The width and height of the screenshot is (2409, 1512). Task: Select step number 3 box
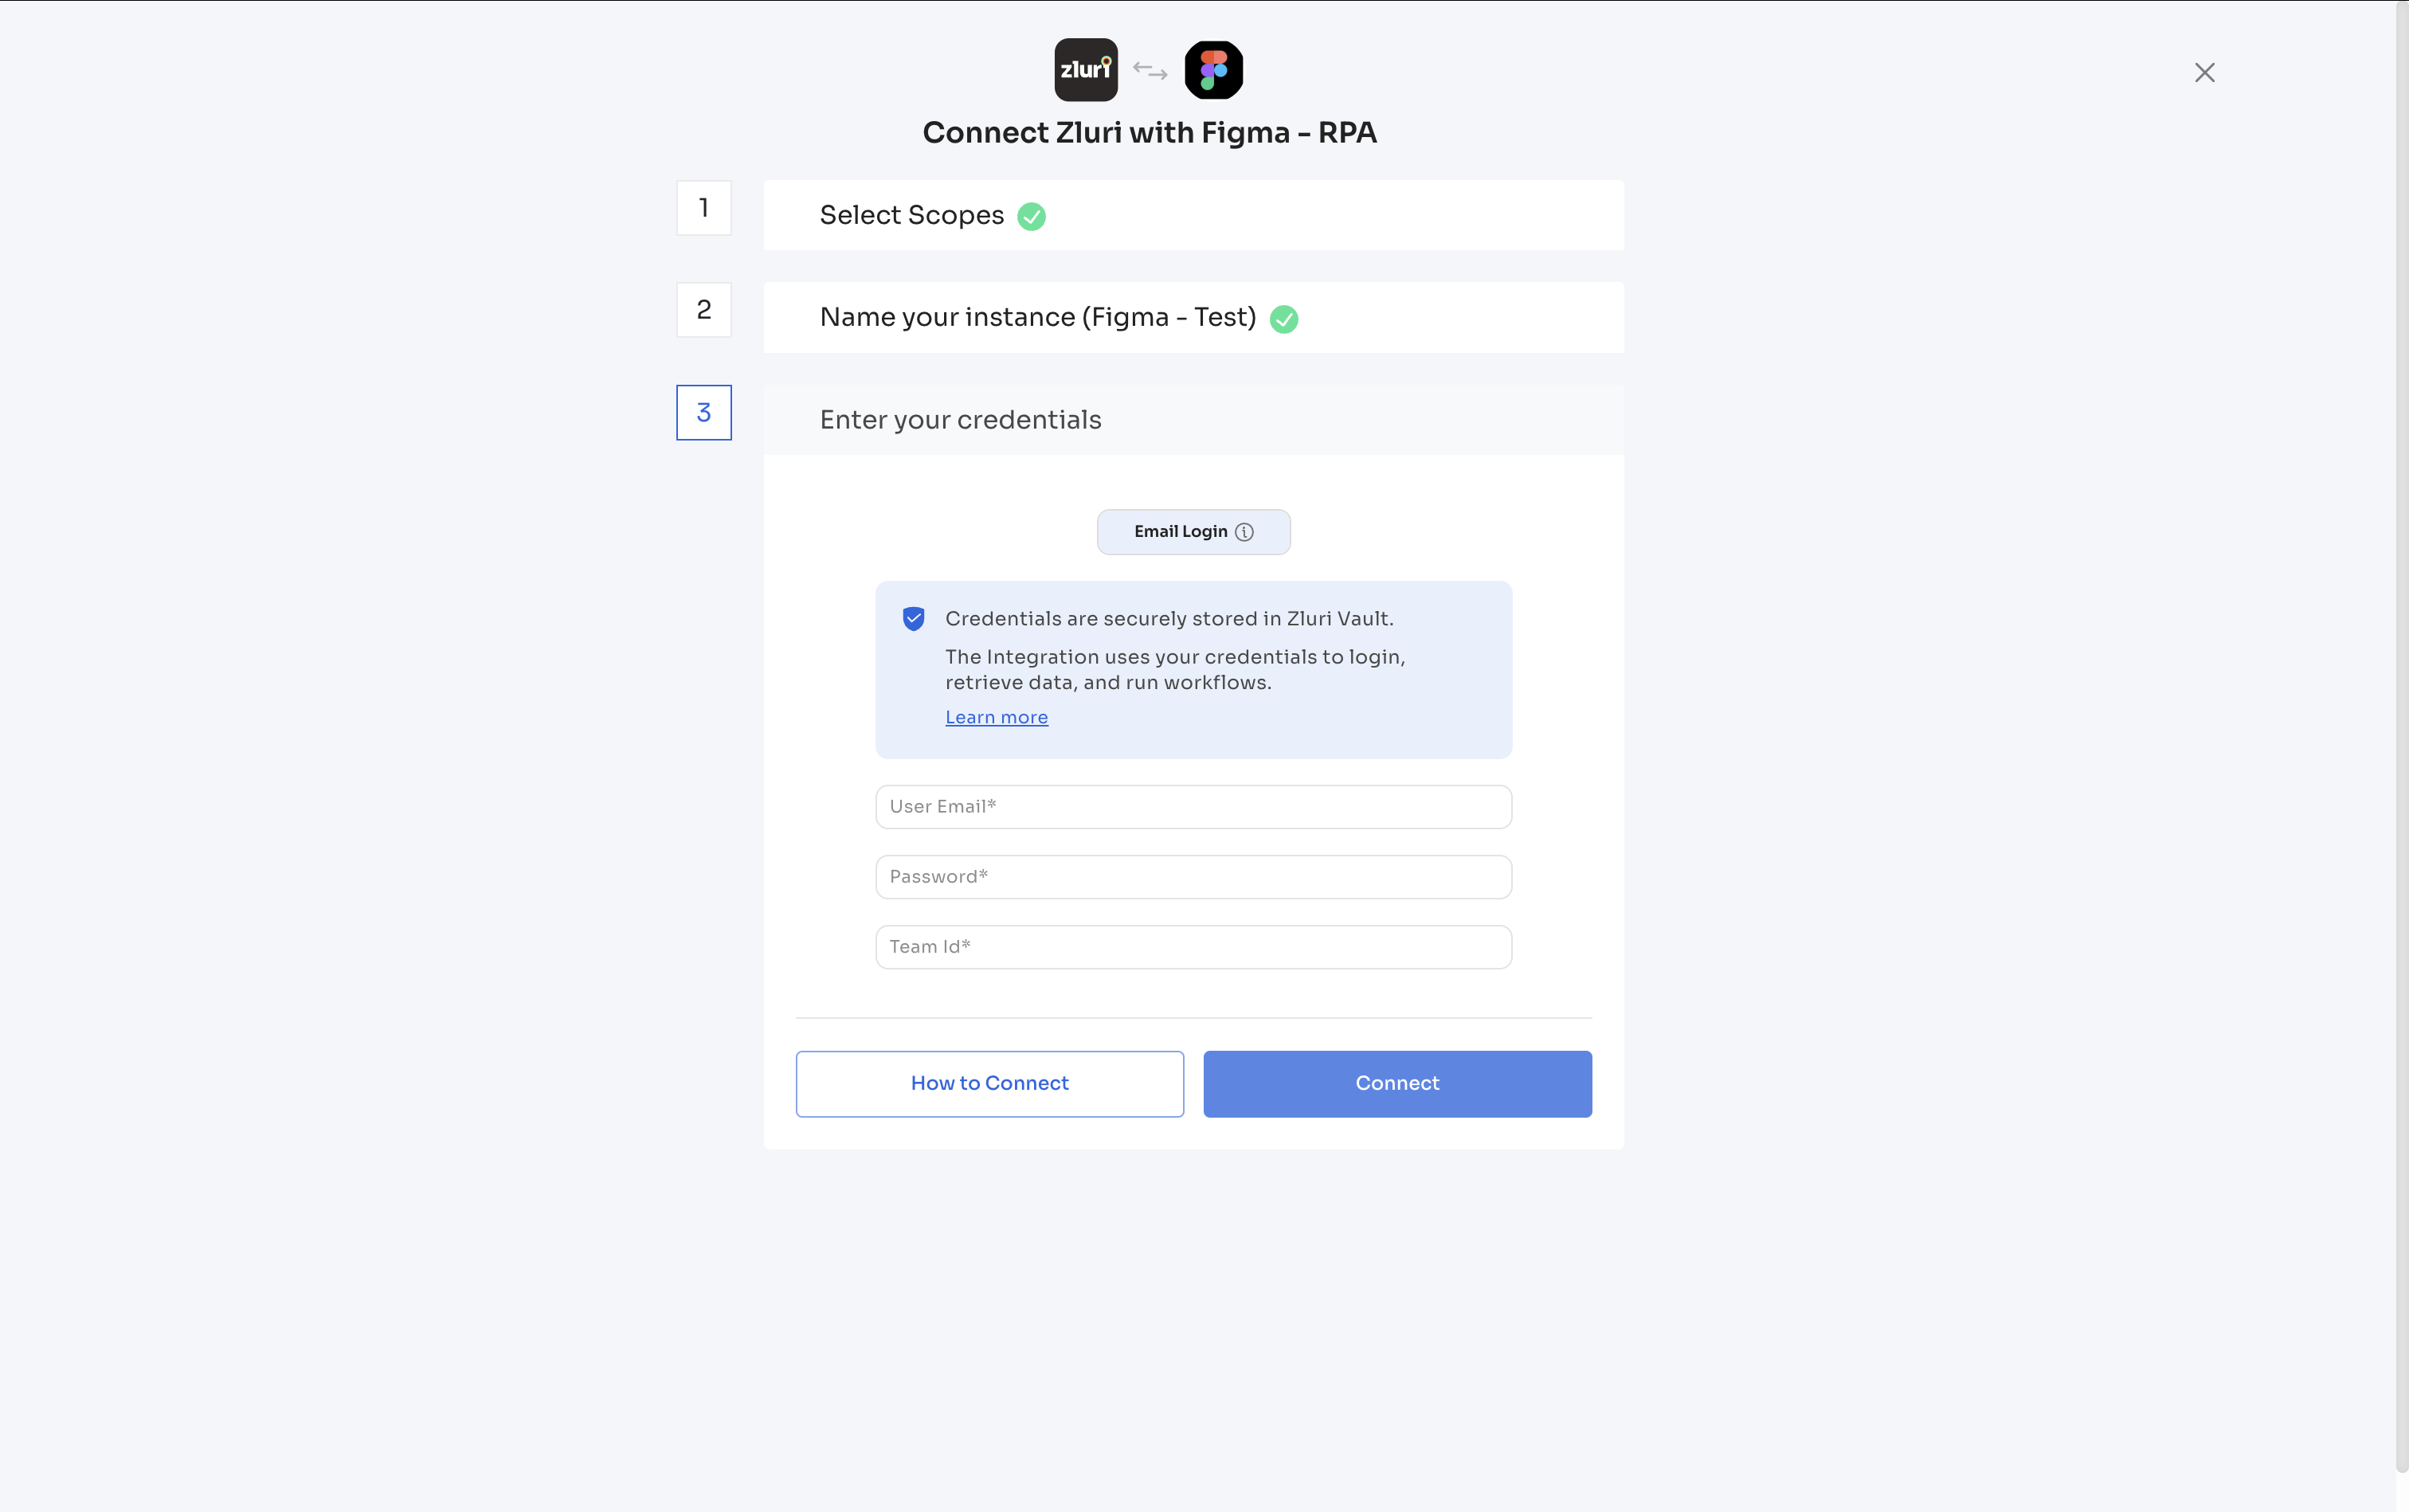click(x=703, y=413)
